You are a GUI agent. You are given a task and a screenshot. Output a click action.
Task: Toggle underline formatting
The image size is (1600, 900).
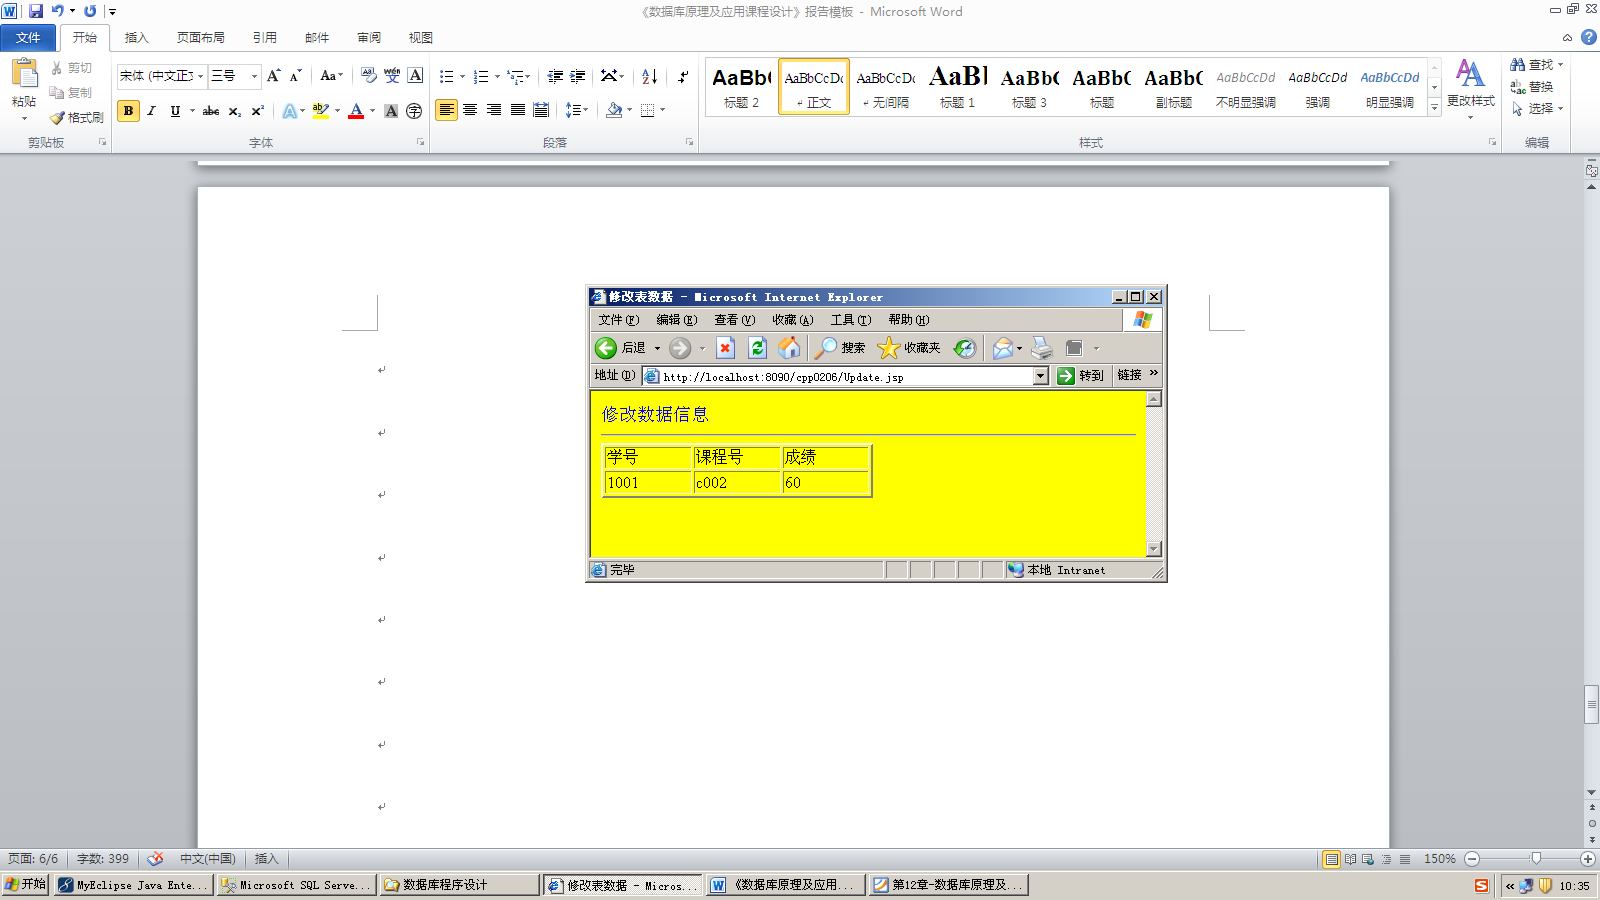click(175, 111)
